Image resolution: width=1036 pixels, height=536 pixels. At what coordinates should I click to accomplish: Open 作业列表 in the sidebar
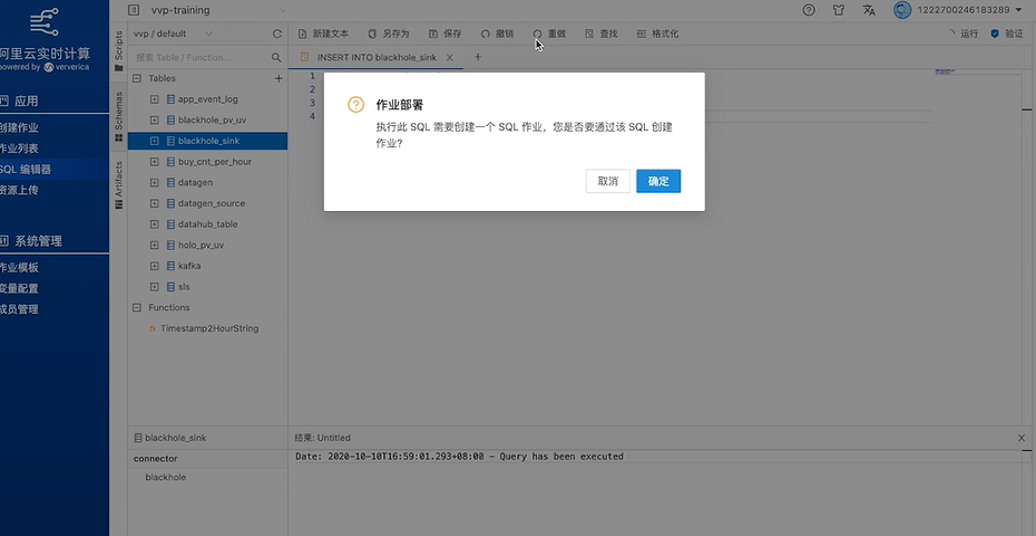(x=19, y=149)
